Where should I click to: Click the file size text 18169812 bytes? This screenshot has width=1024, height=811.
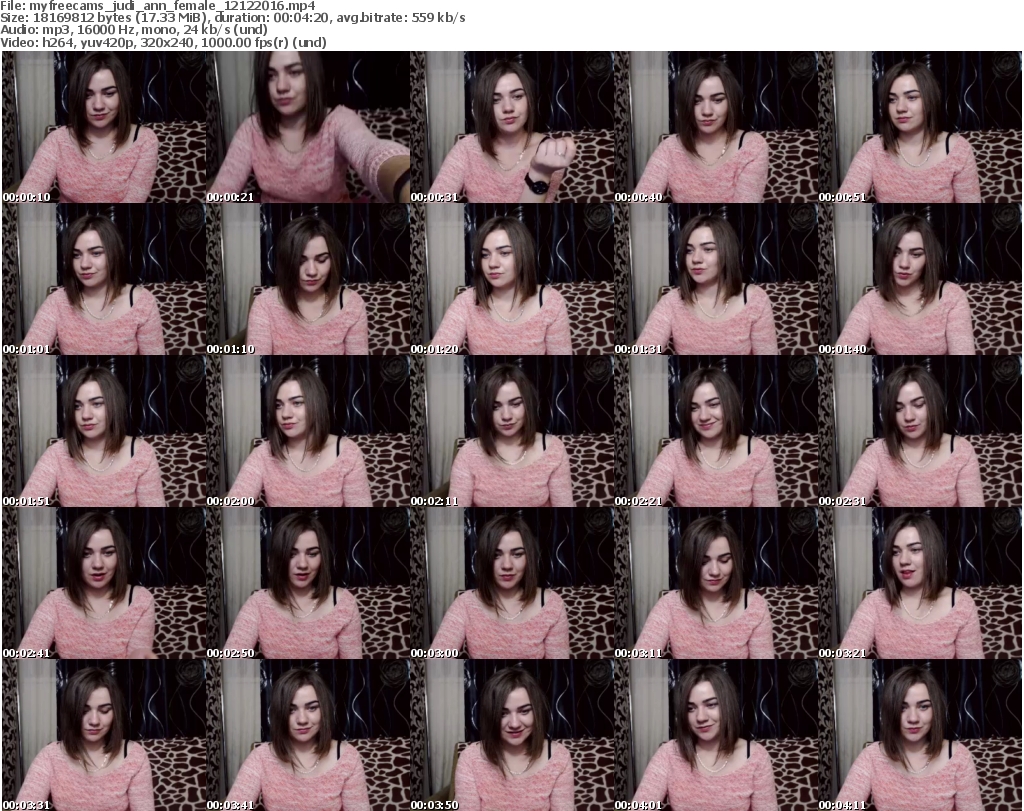tap(82, 18)
